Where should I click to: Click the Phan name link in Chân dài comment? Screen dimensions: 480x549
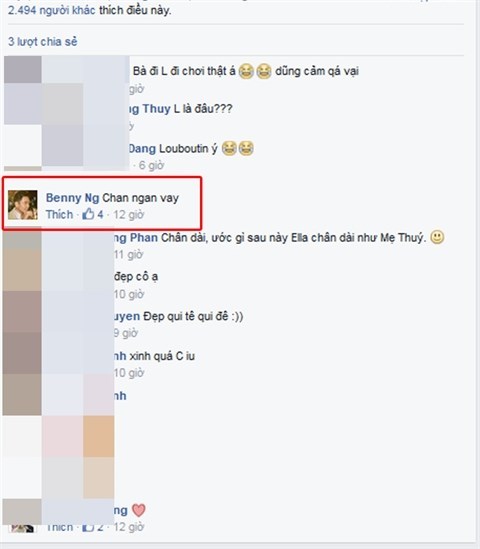pyautogui.click(x=144, y=238)
